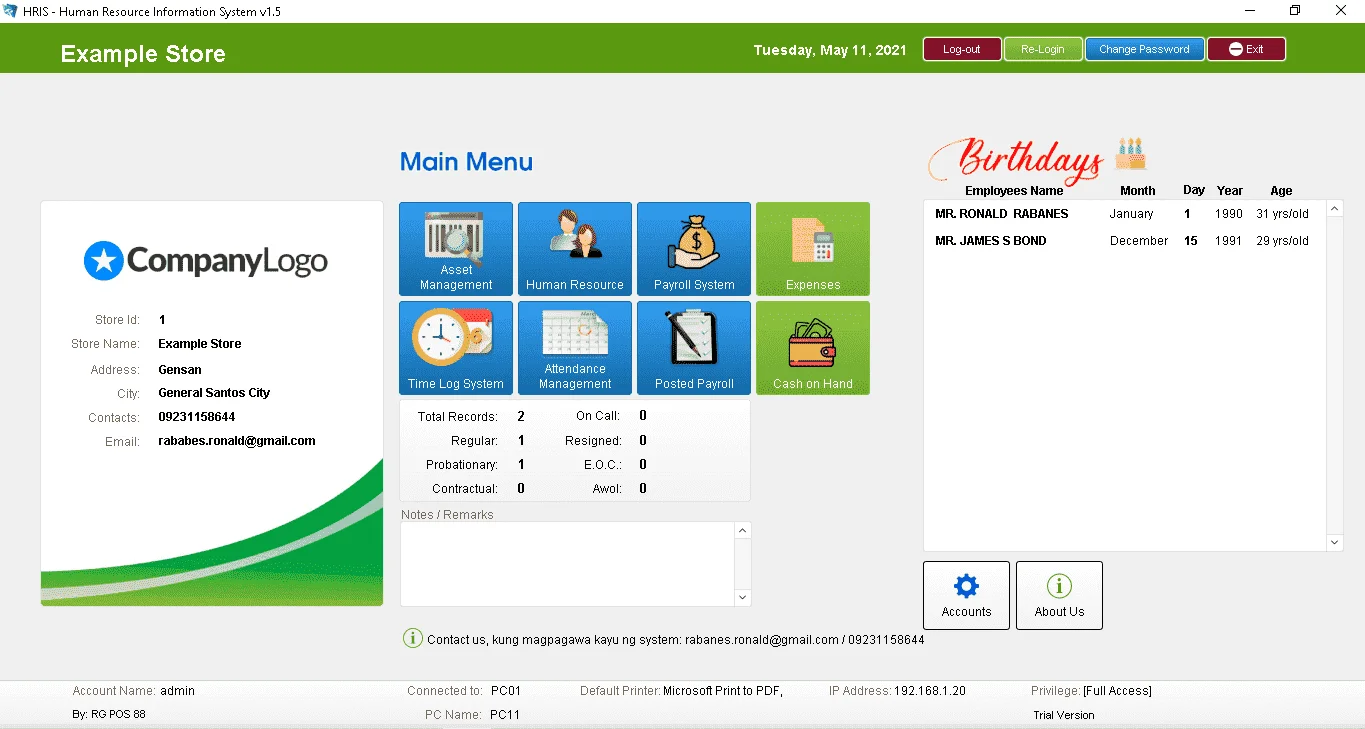Open the Cash on Hand tile

click(813, 348)
